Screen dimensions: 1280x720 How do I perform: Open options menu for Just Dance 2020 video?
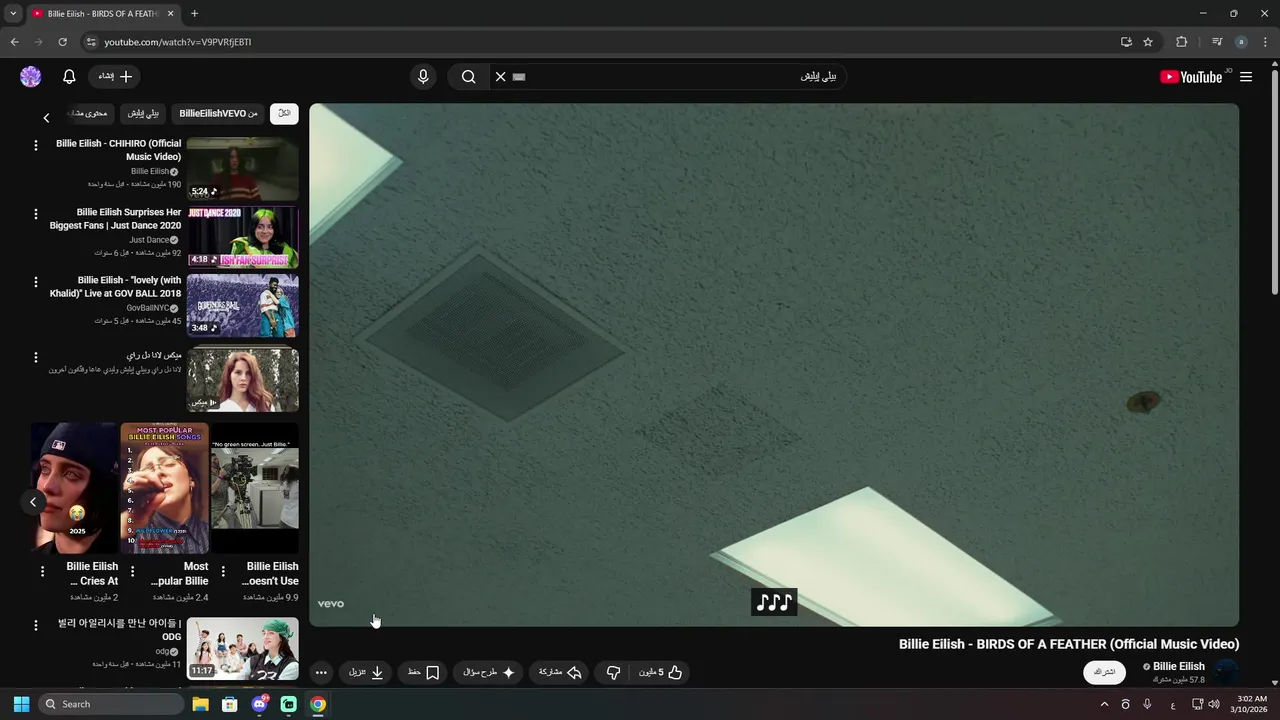click(36, 214)
